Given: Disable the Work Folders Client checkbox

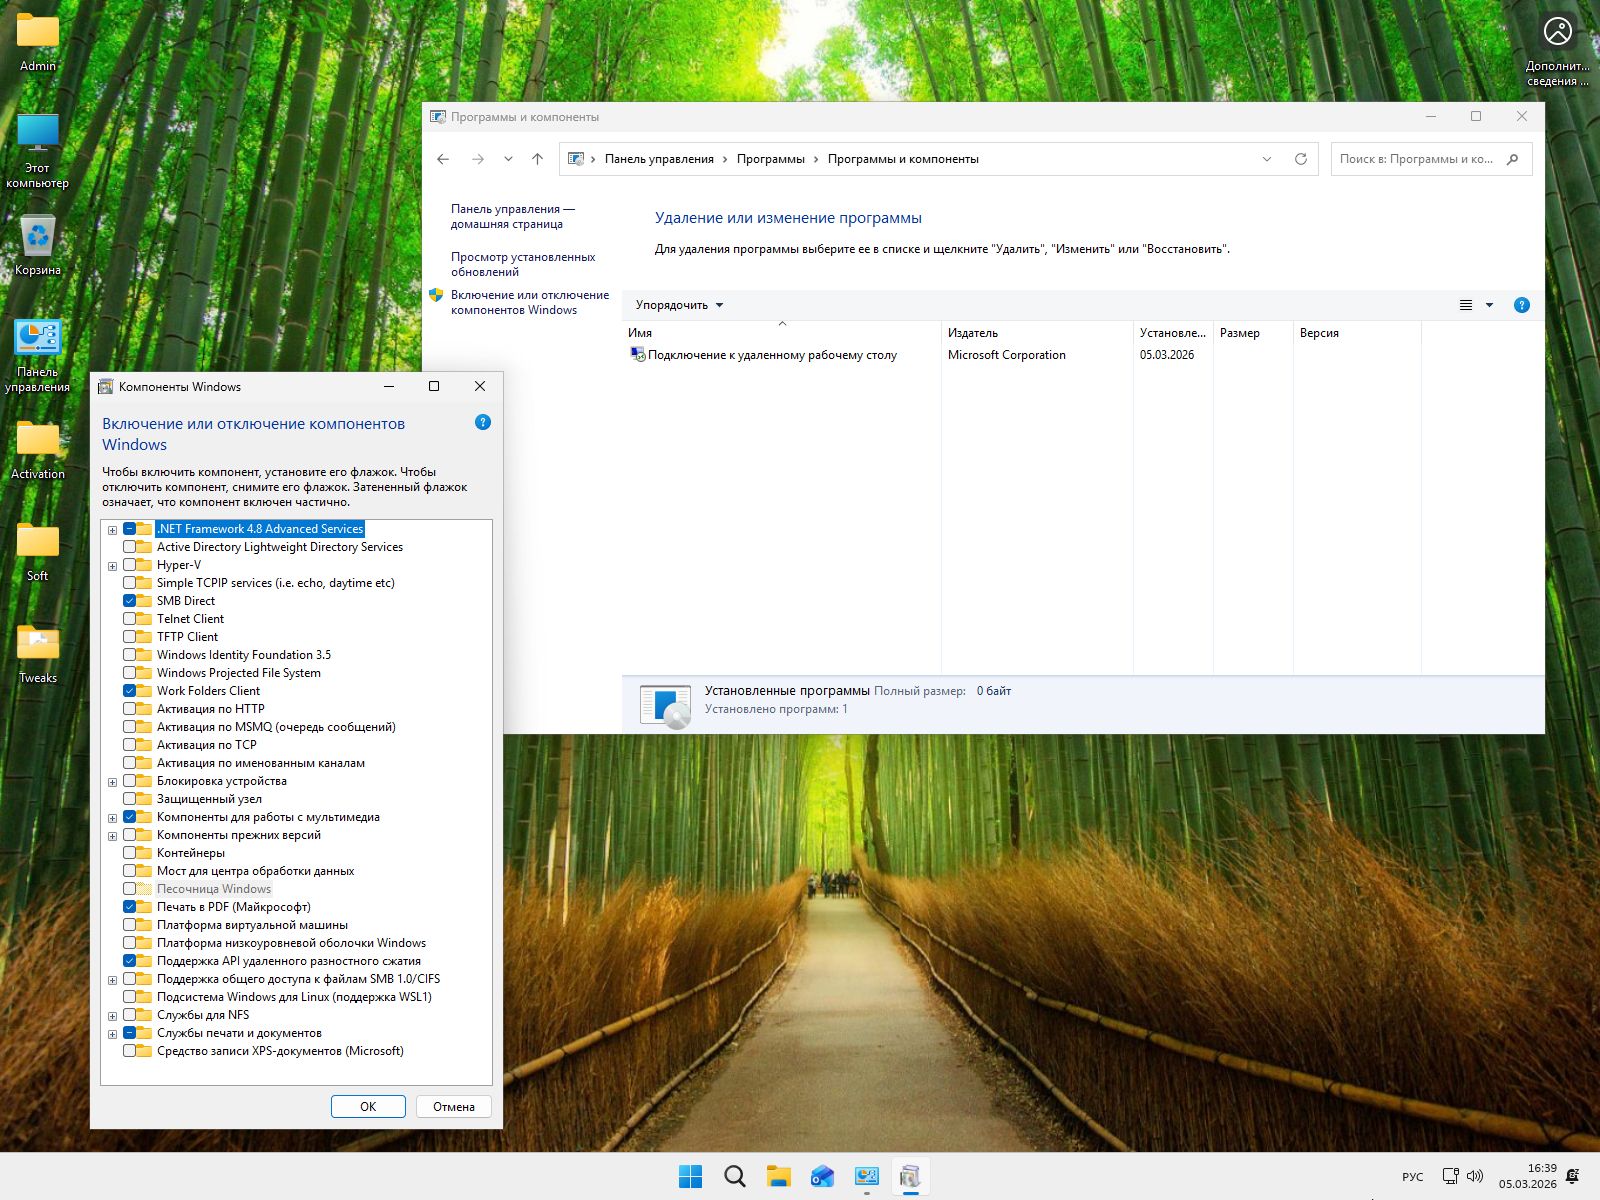Looking at the screenshot, I should pyautogui.click(x=130, y=691).
